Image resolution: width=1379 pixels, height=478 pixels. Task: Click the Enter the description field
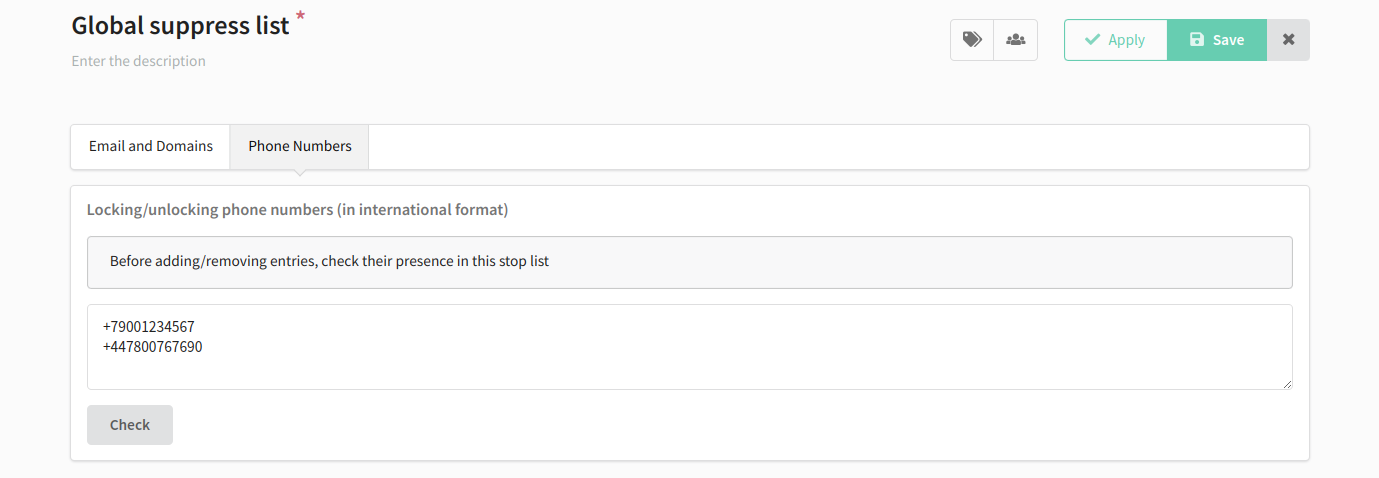point(139,61)
